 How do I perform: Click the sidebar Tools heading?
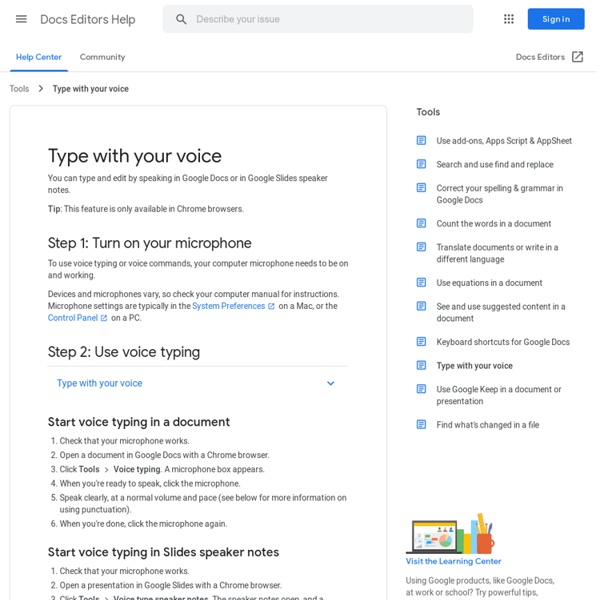tap(428, 112)
